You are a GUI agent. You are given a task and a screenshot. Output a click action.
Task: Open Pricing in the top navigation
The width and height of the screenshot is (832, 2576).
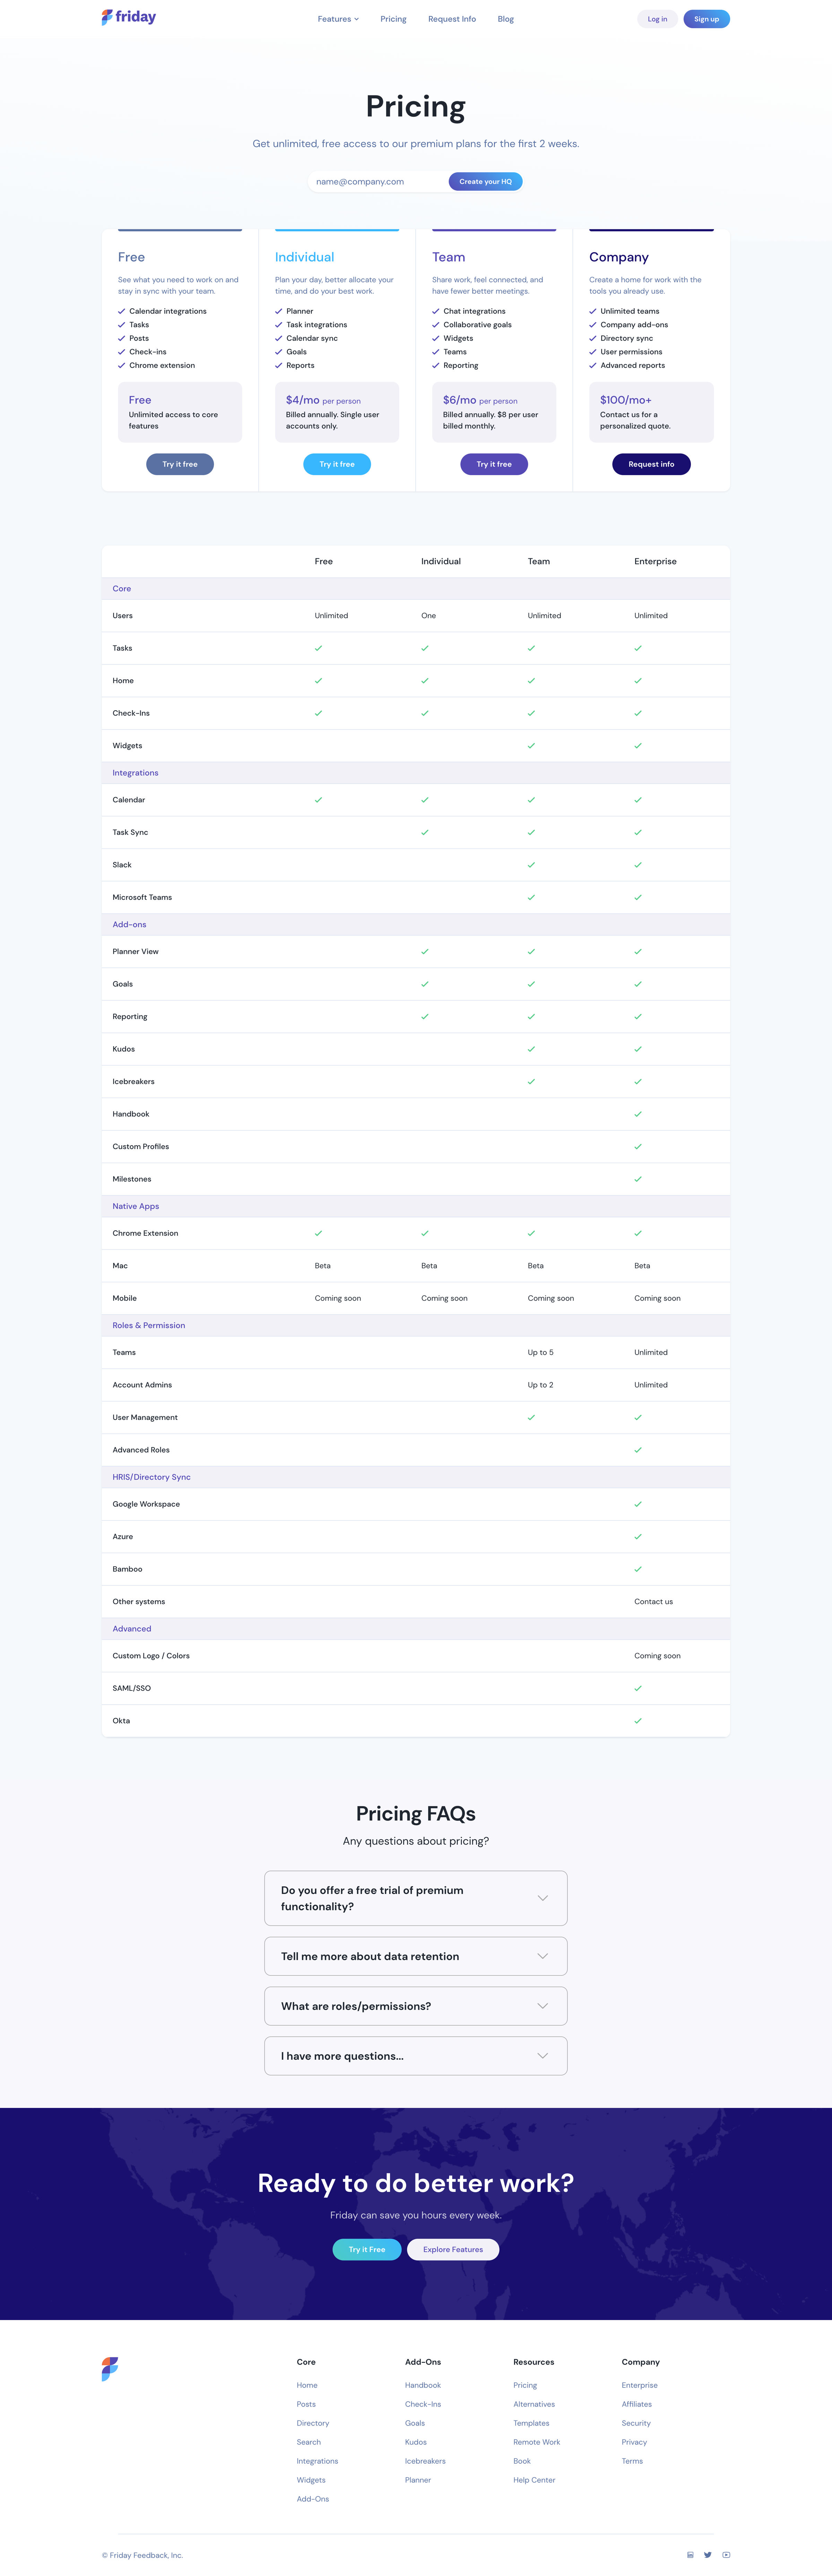click(x=393, y=19)
